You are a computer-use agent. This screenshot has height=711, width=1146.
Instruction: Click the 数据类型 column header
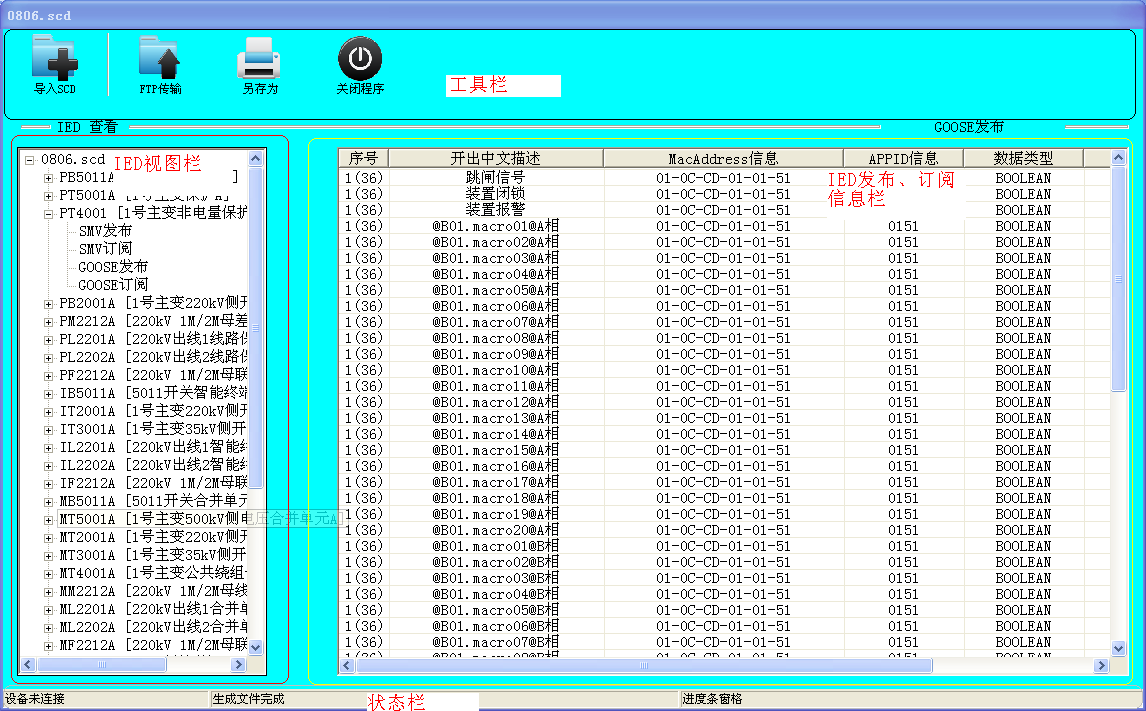coord(1023,158)
